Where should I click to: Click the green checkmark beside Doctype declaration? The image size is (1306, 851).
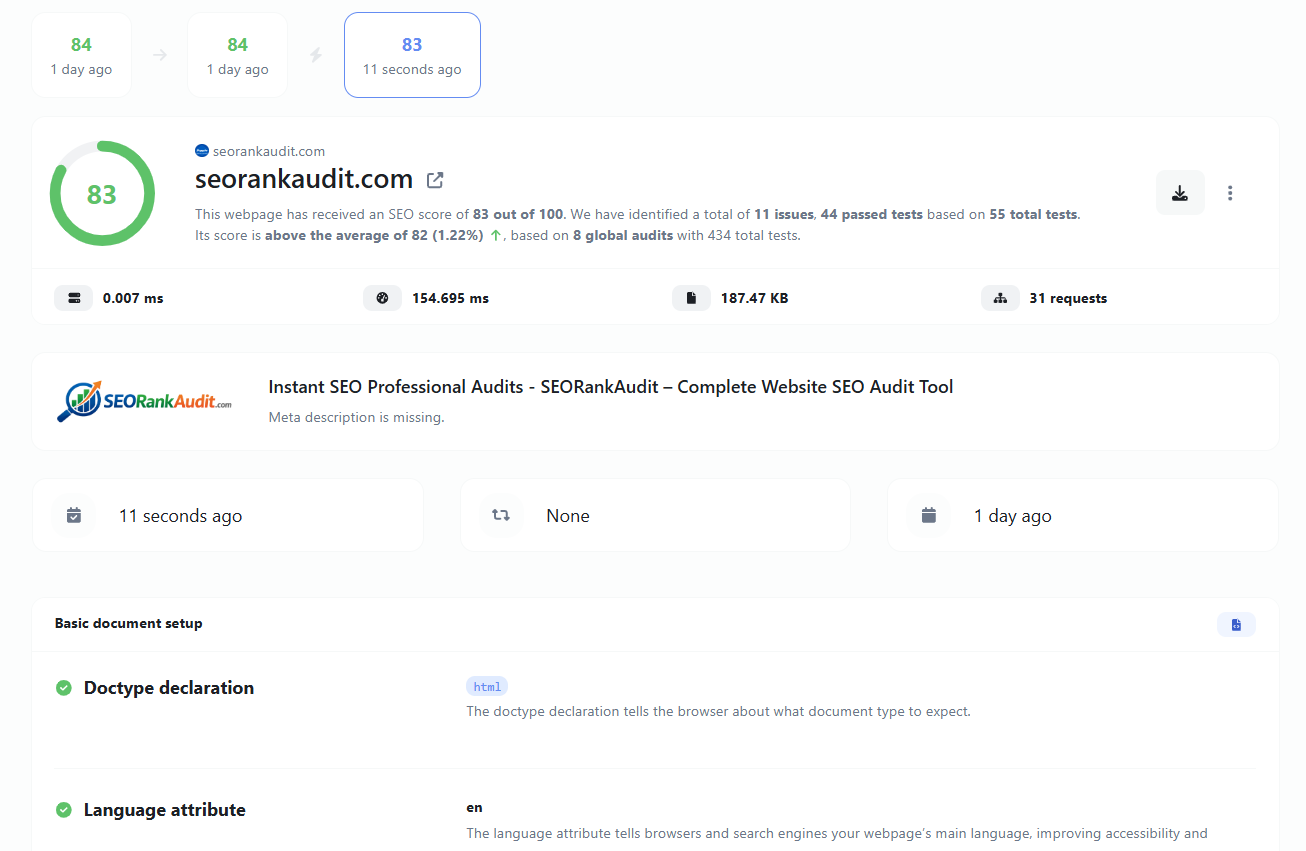tap(63, 687)
